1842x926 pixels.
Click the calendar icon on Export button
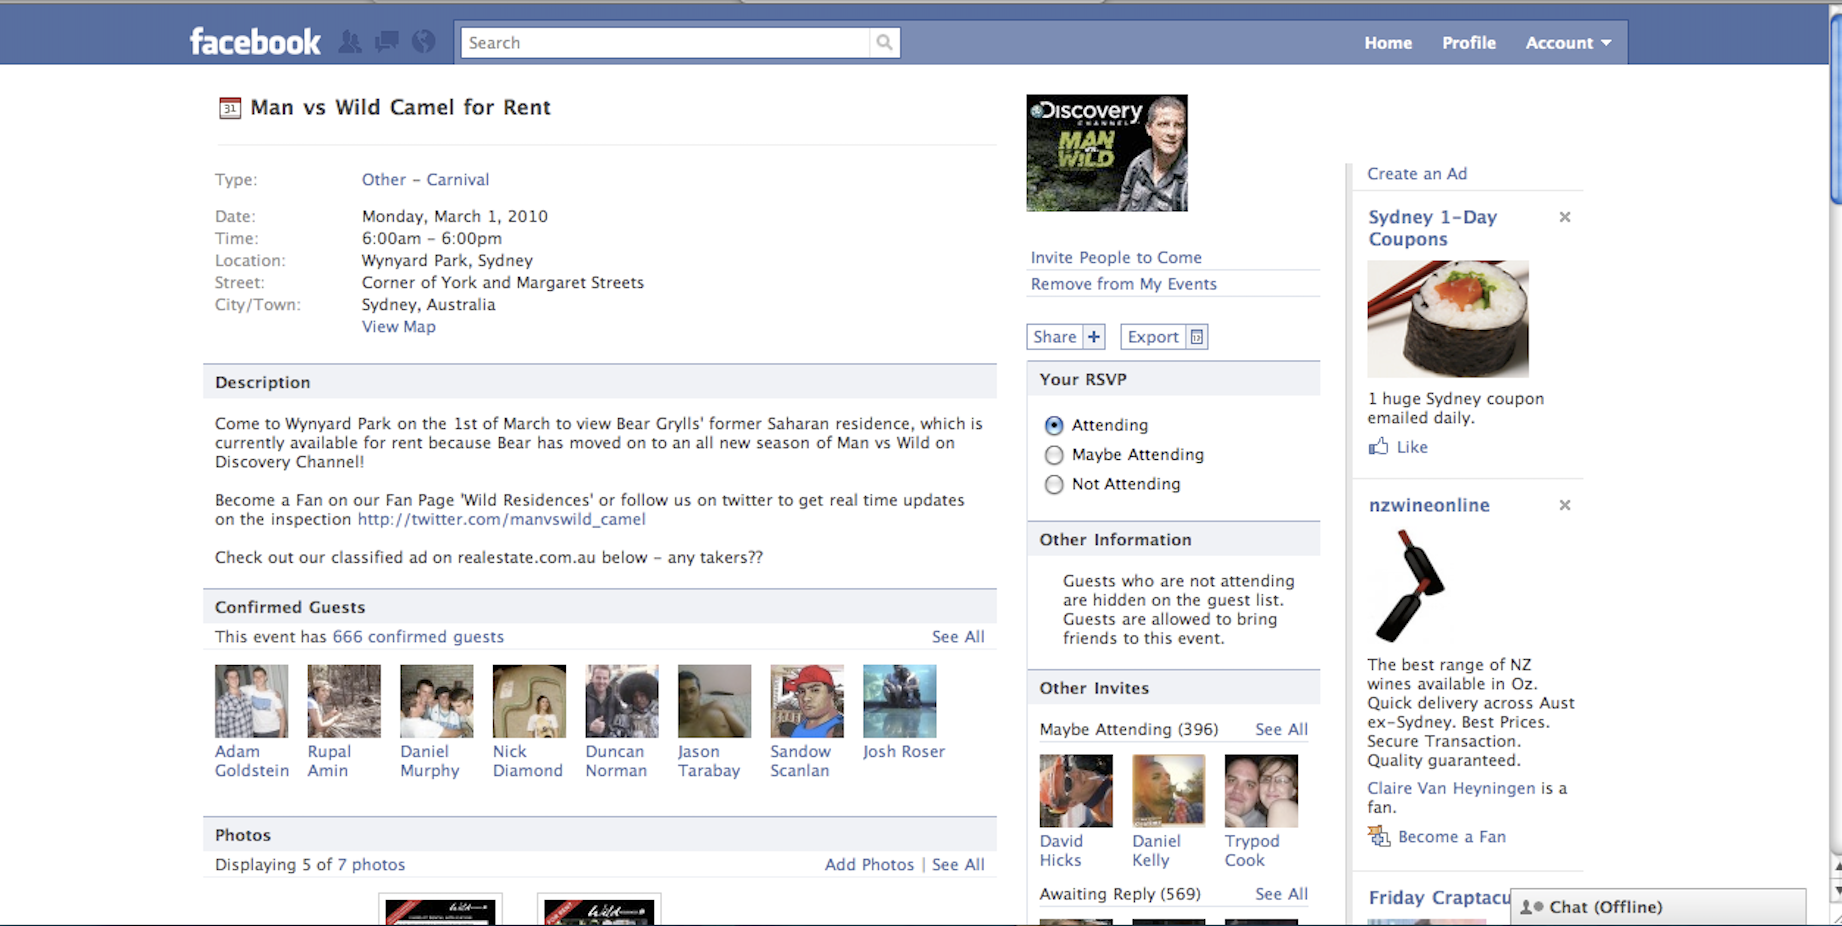1196,337
